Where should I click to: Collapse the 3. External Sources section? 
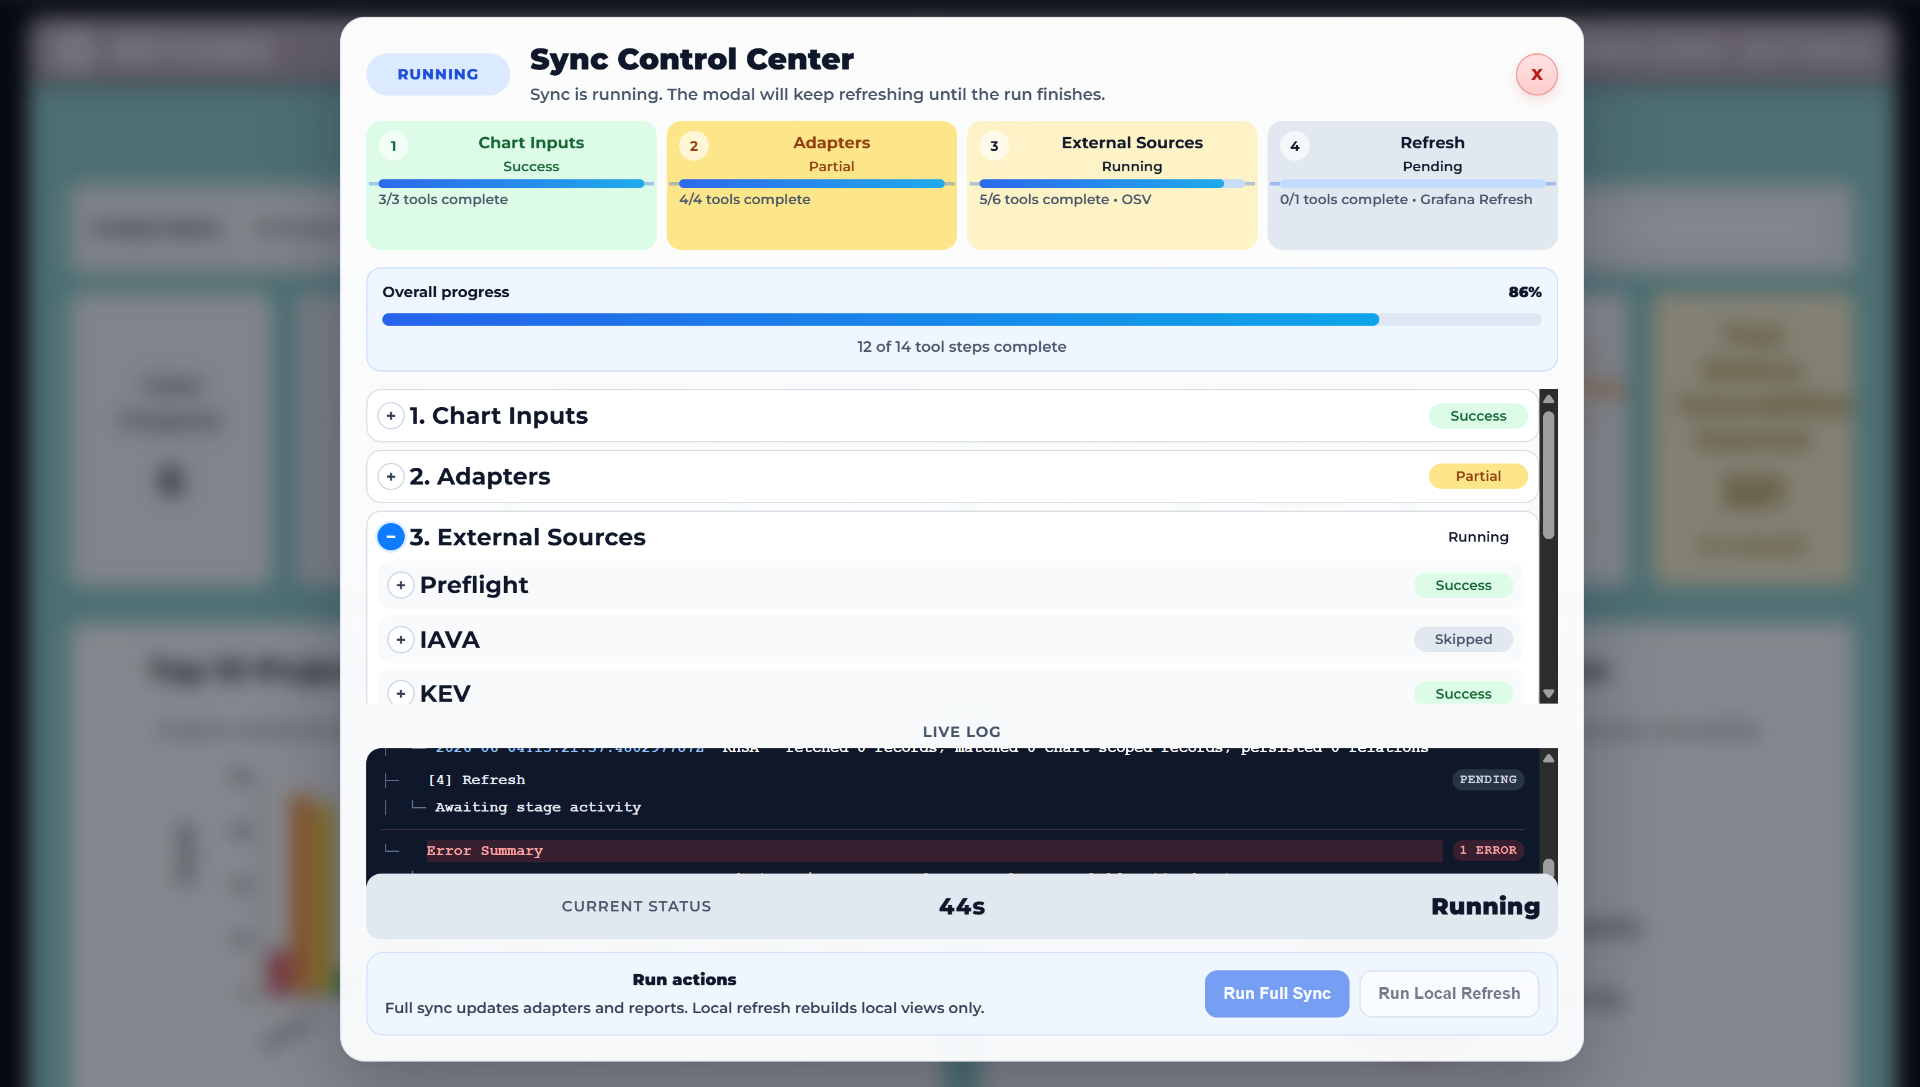click(x=391, y=537)
